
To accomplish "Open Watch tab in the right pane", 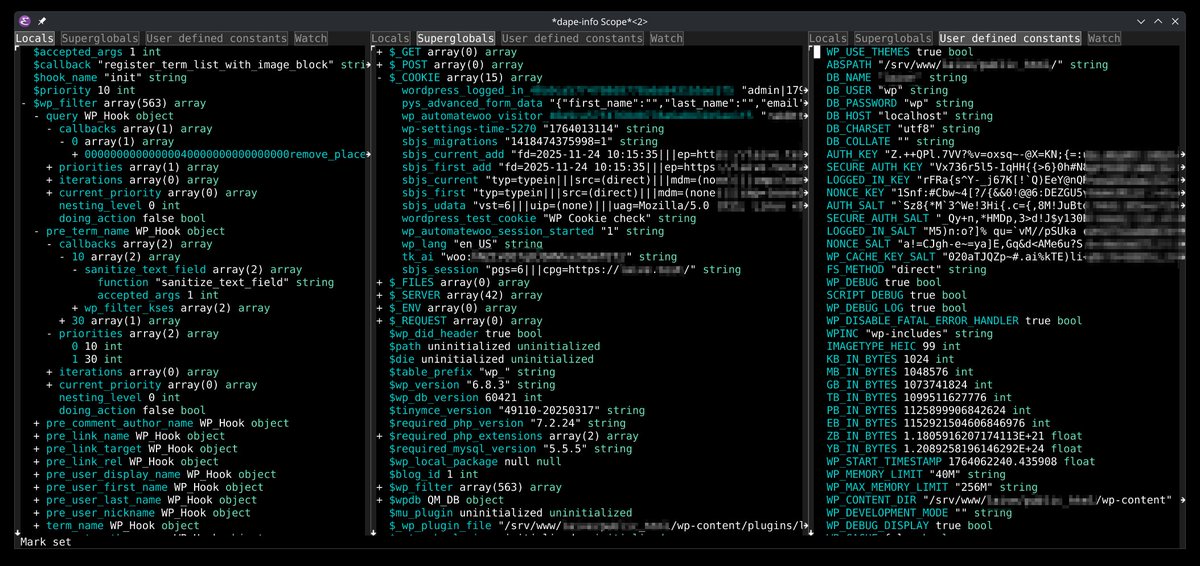I will coord(1104,39).
